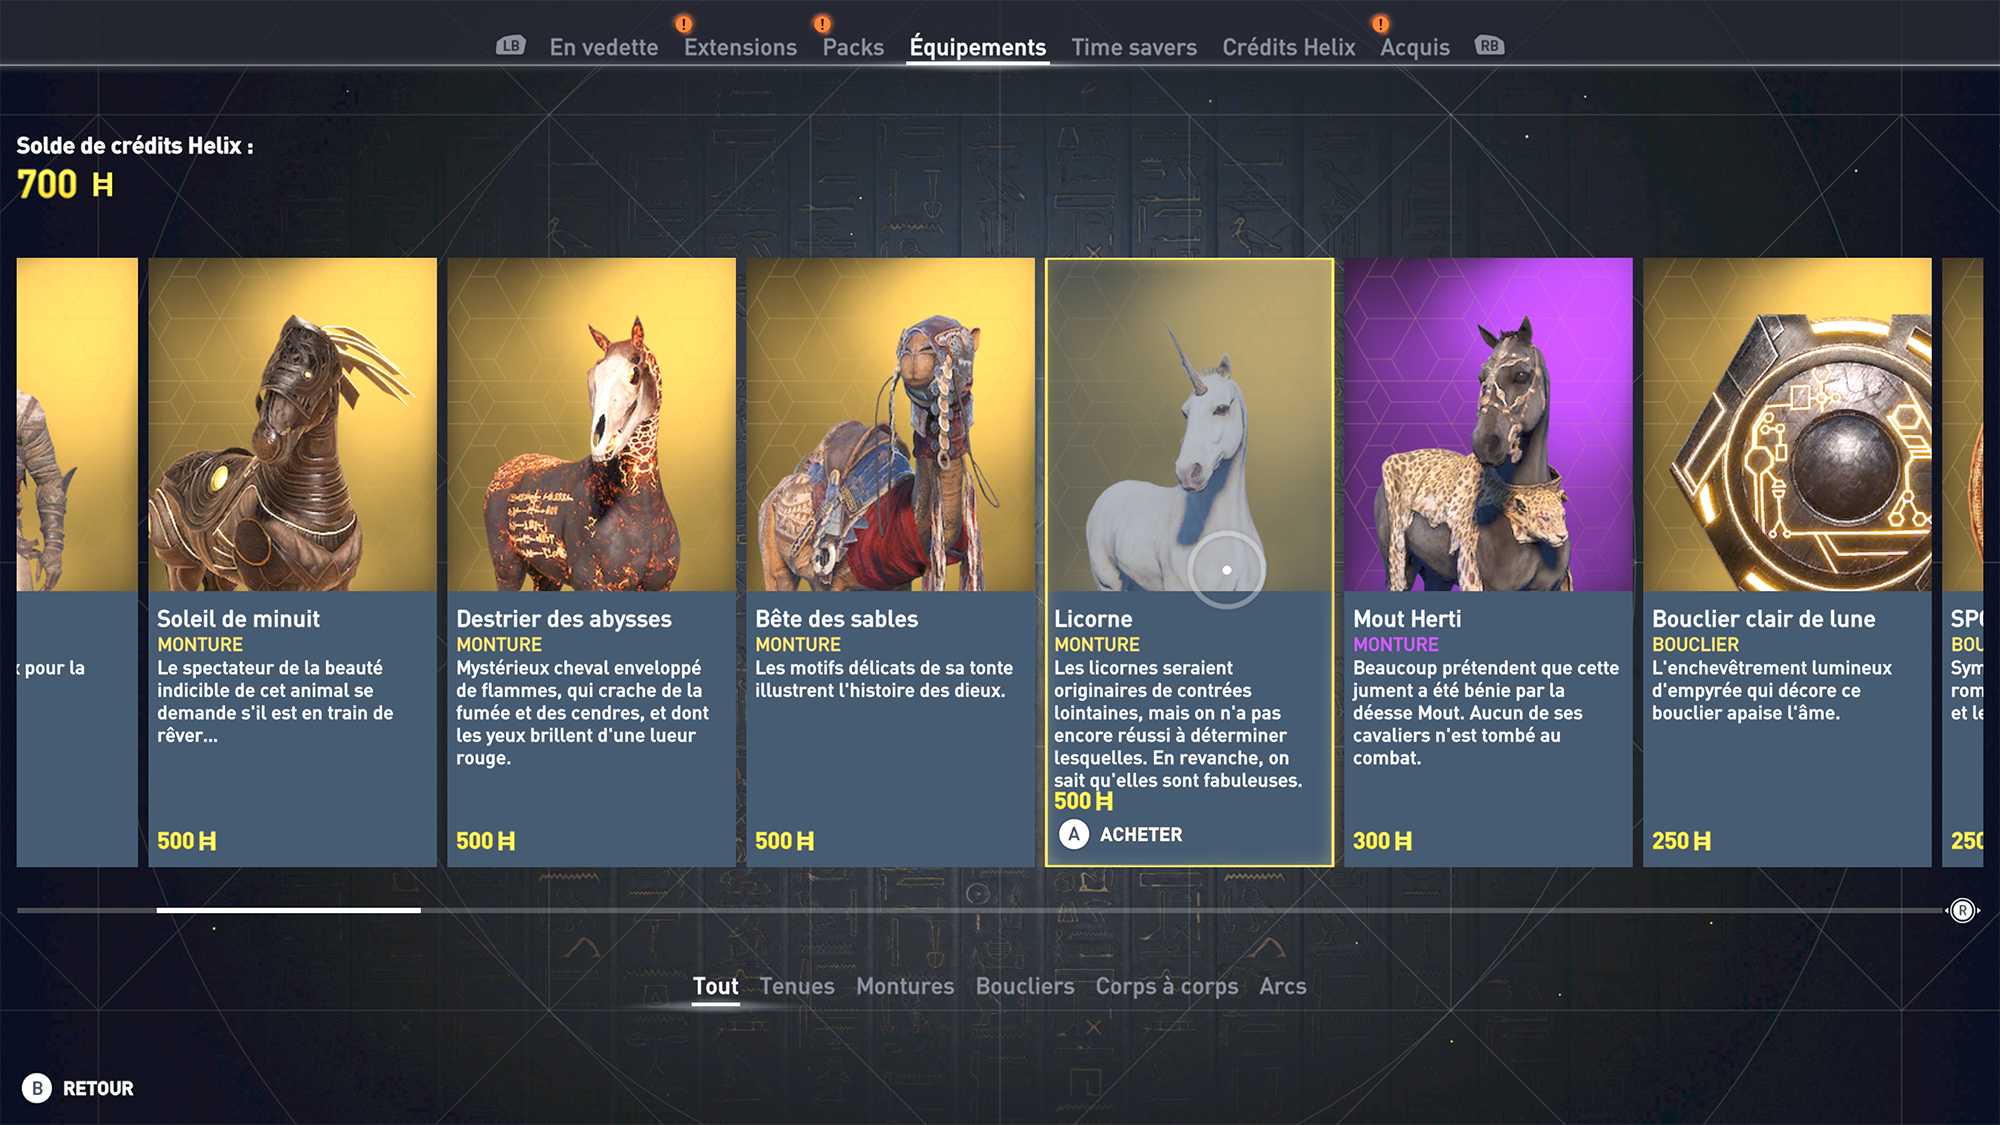The width and height of the screenshot is (2000, 1125).
Task: Select the Bouclier clair de lune thumbnail
Action: point(1787,424)
